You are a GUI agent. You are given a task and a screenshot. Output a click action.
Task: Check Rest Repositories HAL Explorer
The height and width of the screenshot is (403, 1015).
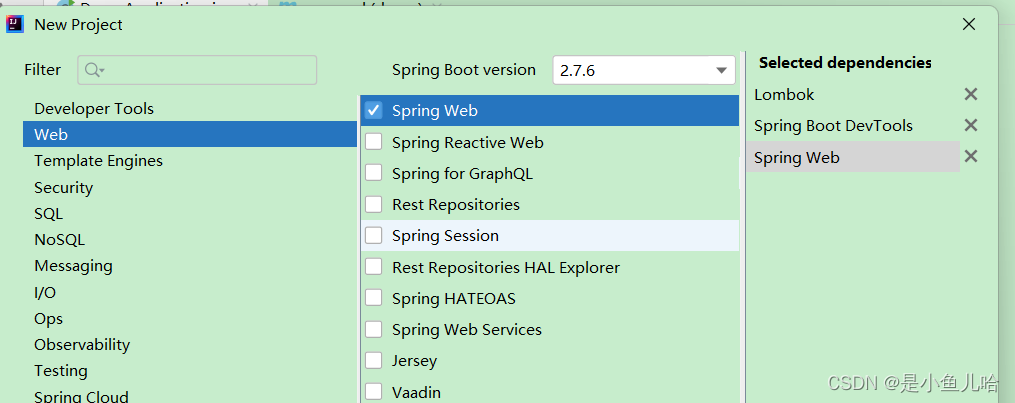click(374, 267)
